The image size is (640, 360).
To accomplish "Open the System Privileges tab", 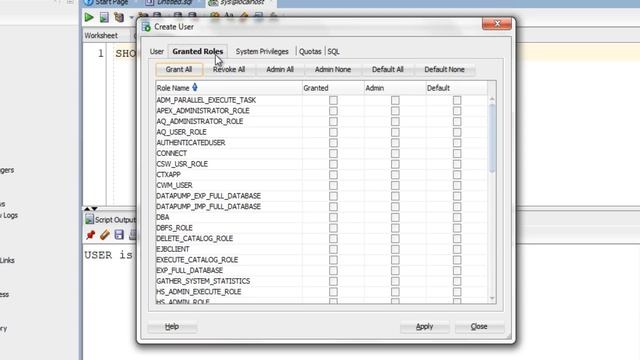I will click(x=262, y=51).
